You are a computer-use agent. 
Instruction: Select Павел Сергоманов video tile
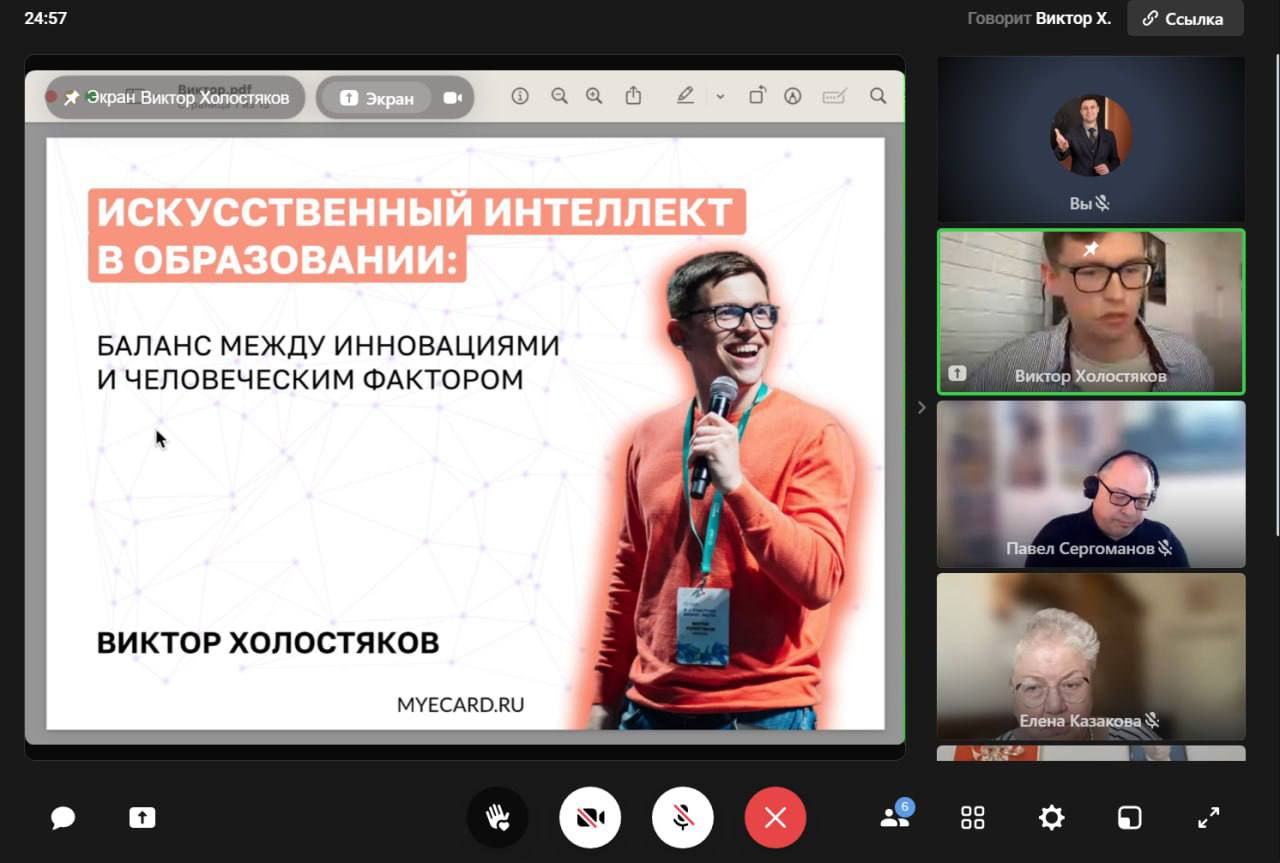[1091, 484]
